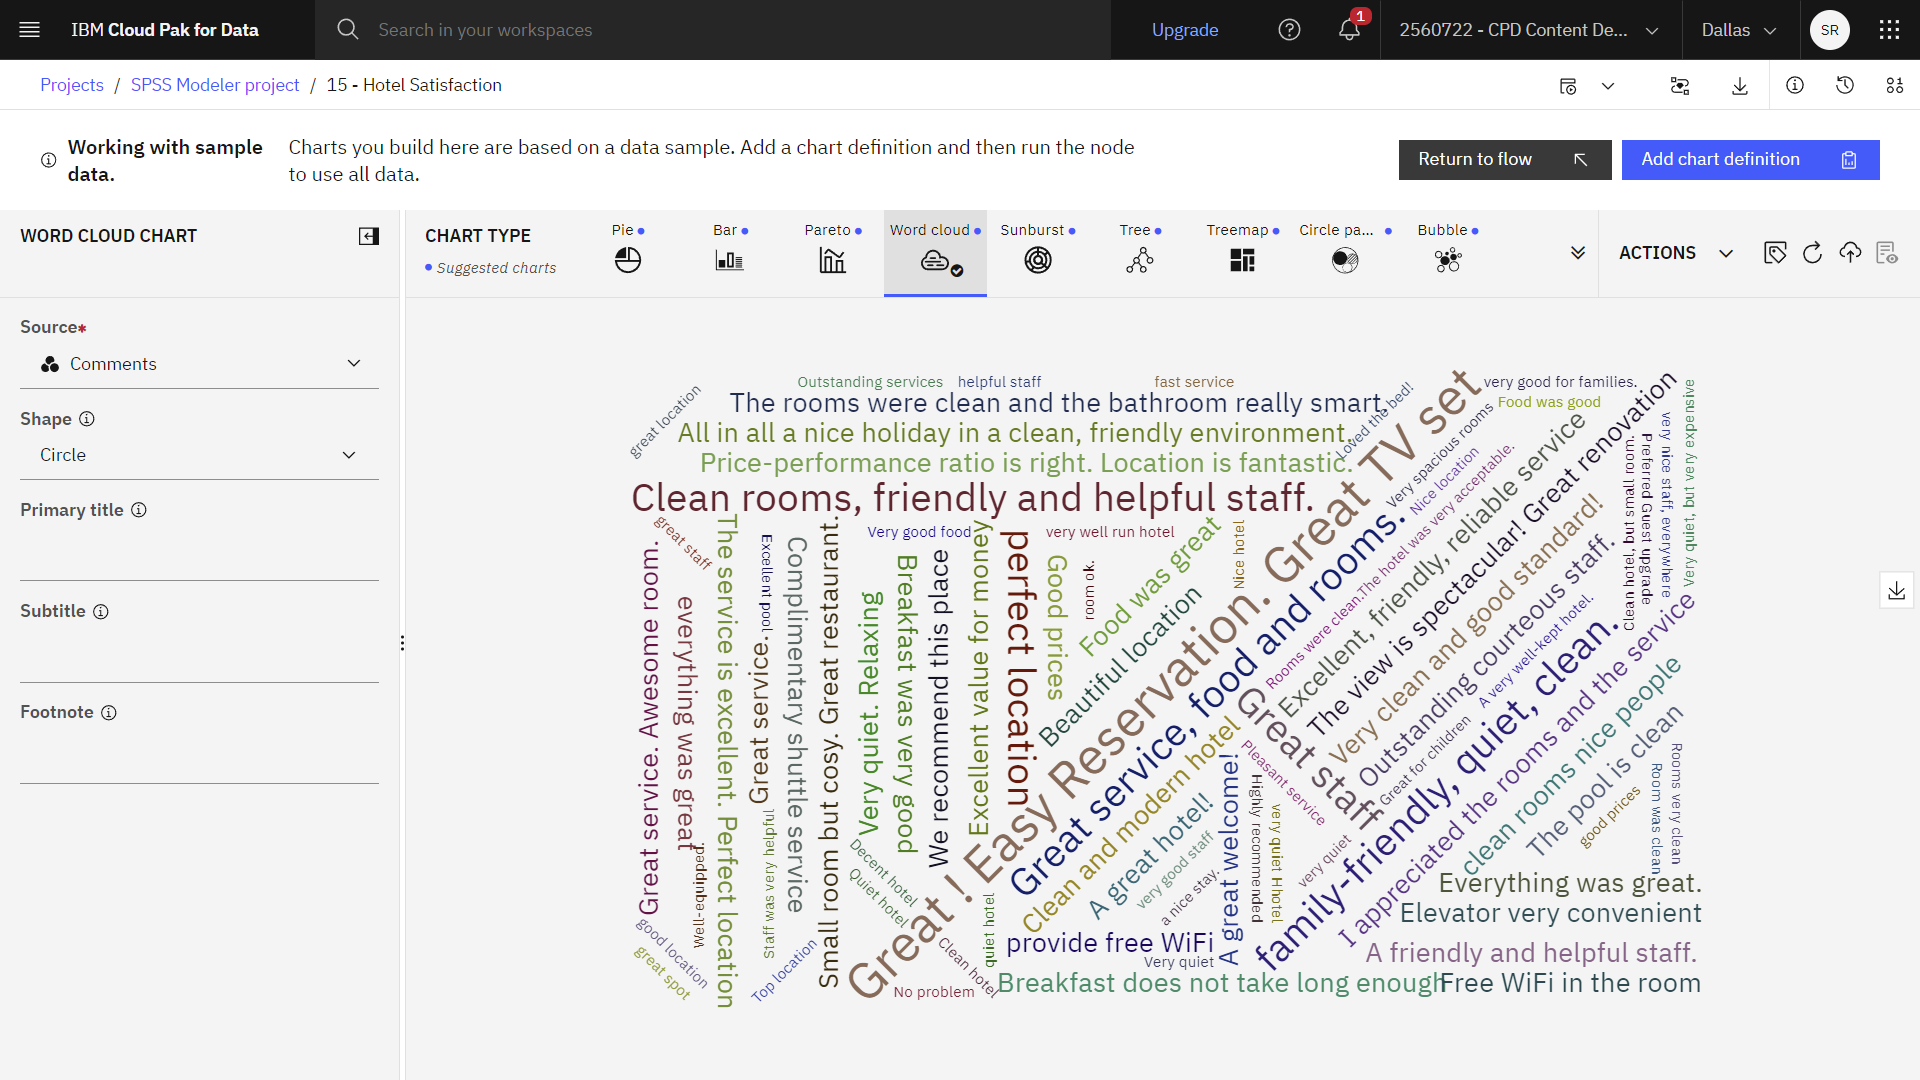This screenshot has width=1920, height=1080.
Task: Click the download icon in project toolbar
Action: (1740, 86)
